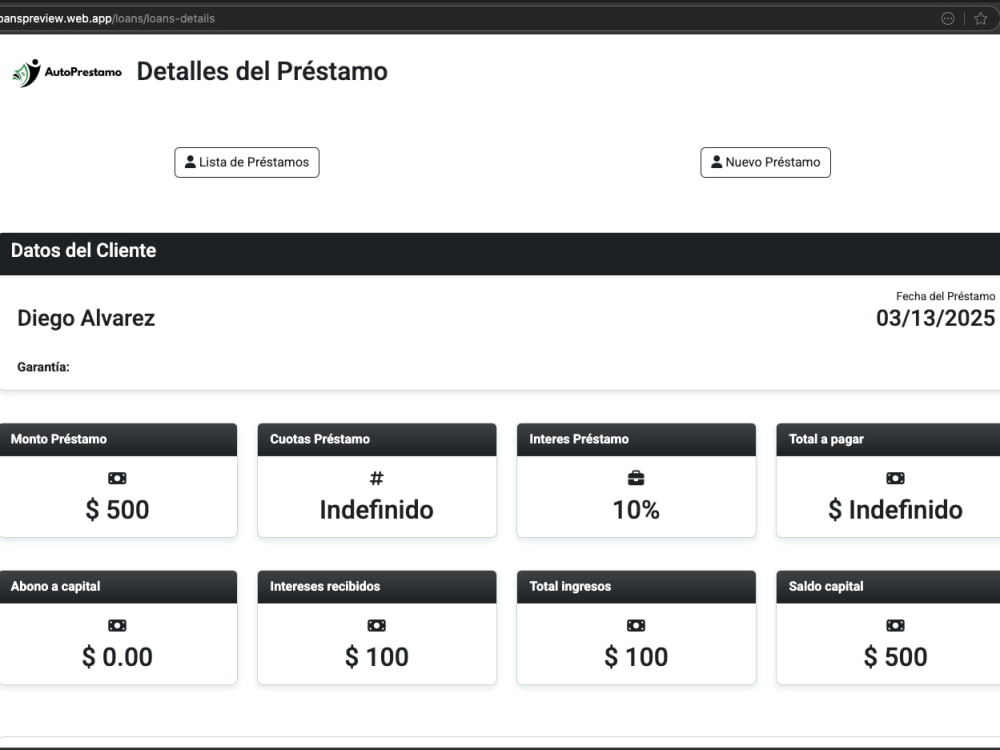Click the Detalles del Préstamo page title
1000x750 pixels.
(262, 71)
